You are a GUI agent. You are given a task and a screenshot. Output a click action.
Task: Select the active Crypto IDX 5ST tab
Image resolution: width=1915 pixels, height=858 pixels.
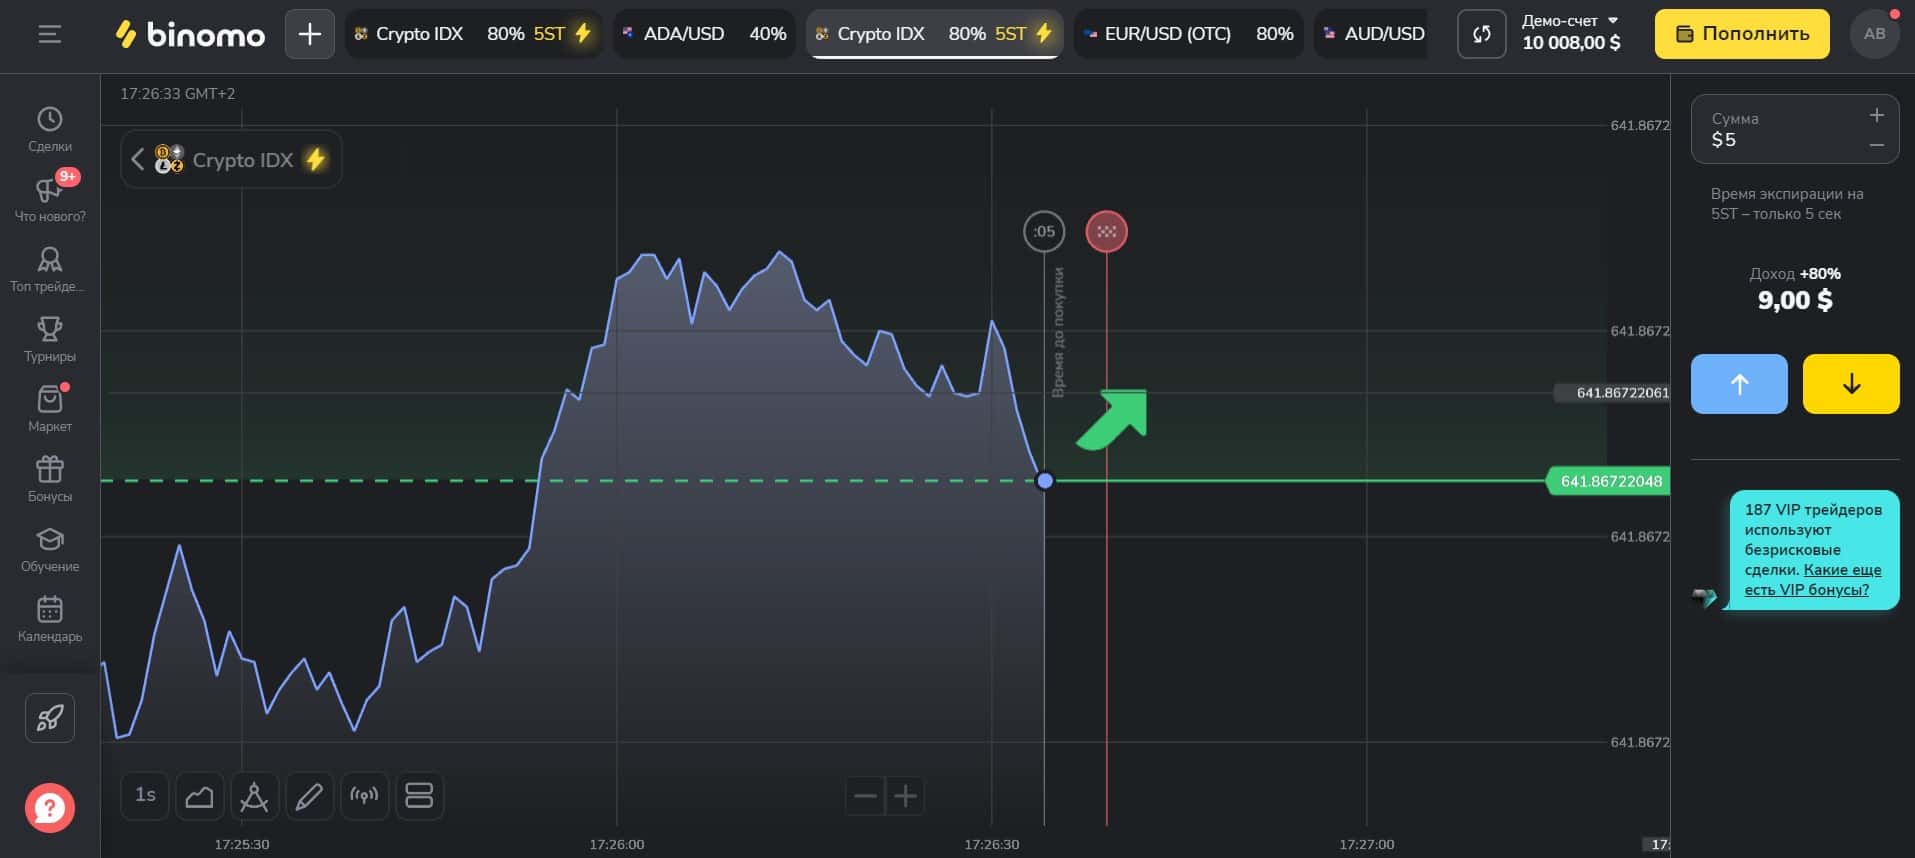[934, 34]
